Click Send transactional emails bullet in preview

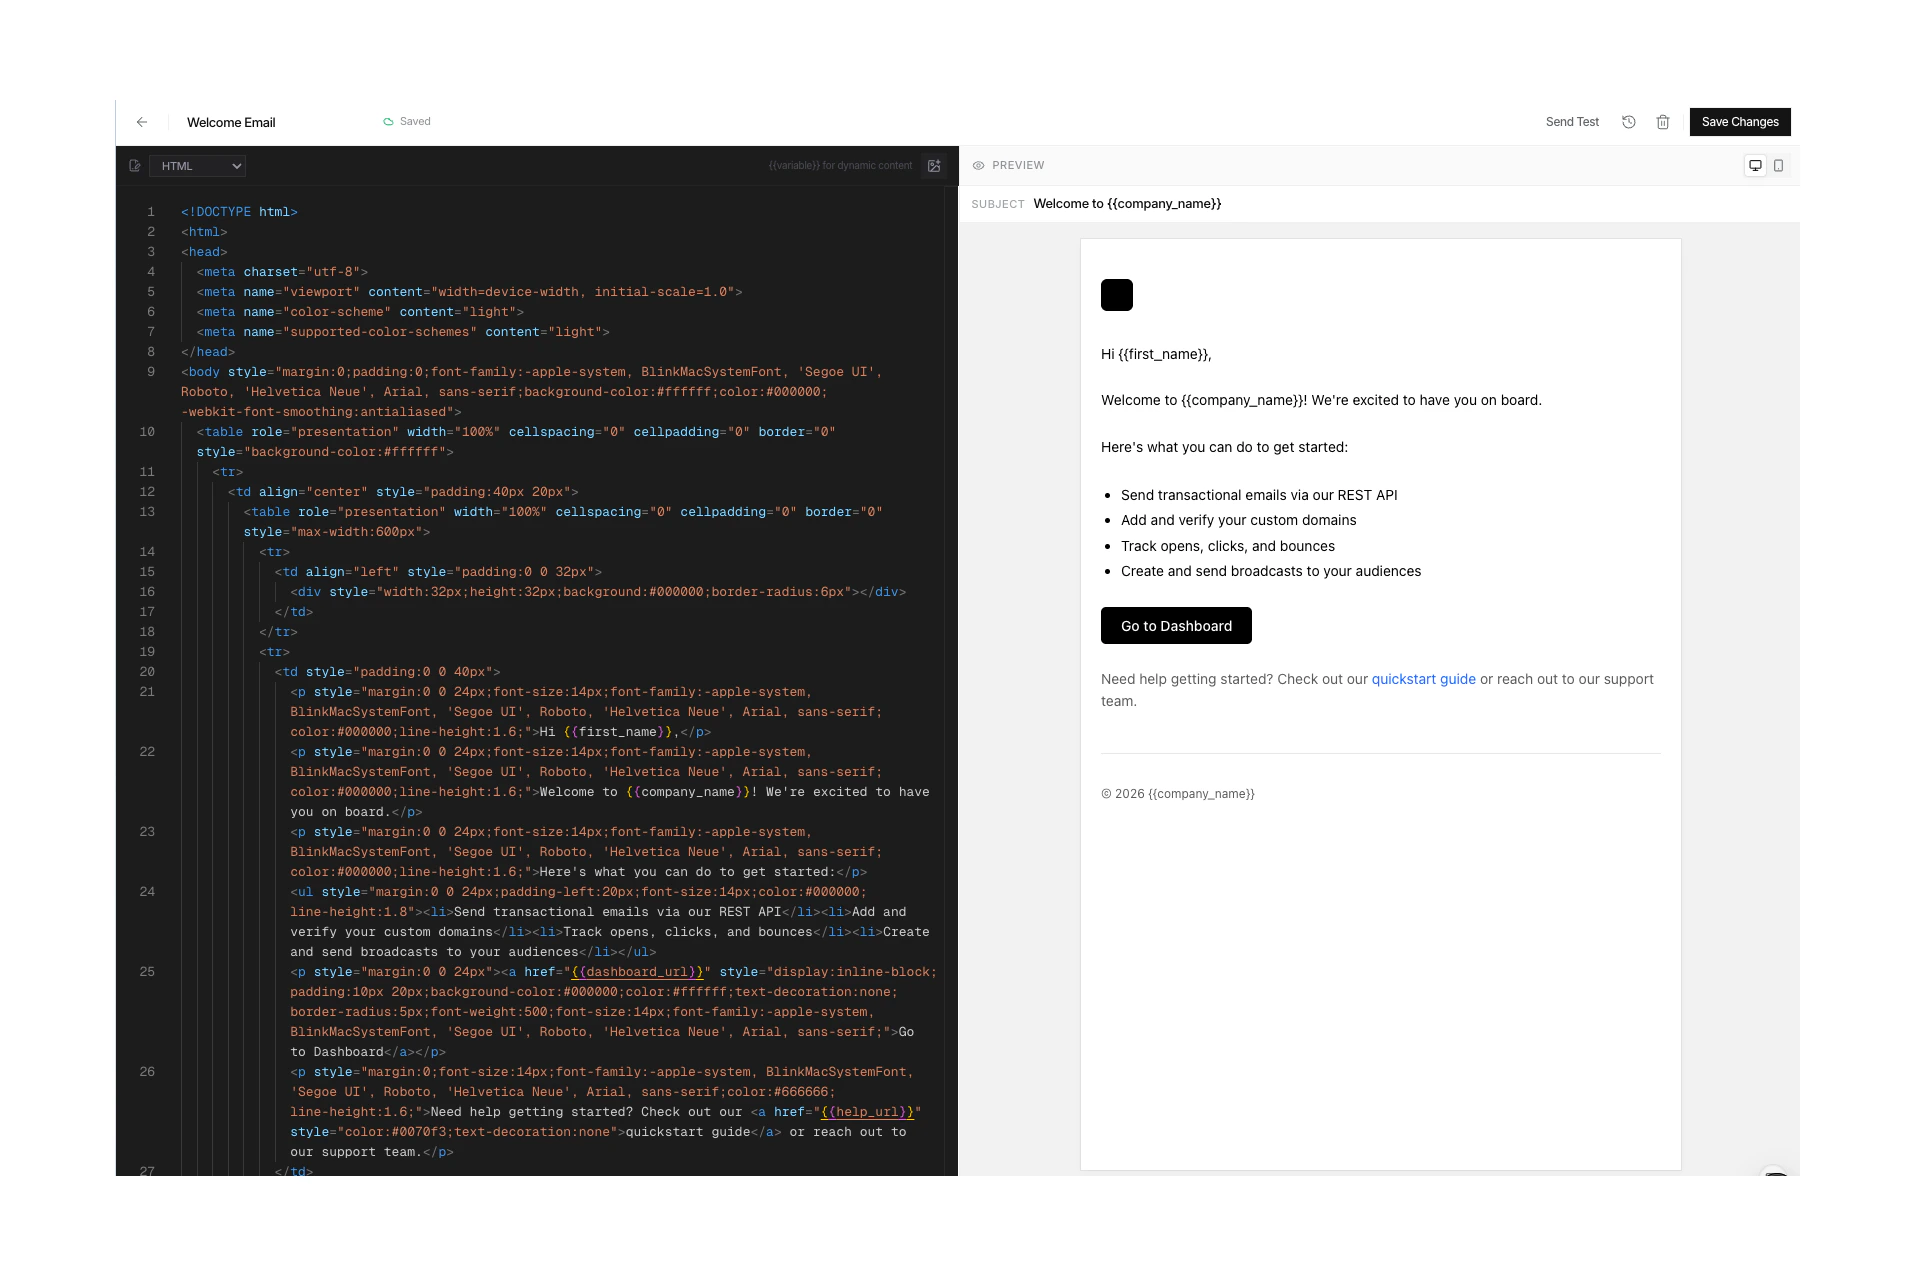1259,495
